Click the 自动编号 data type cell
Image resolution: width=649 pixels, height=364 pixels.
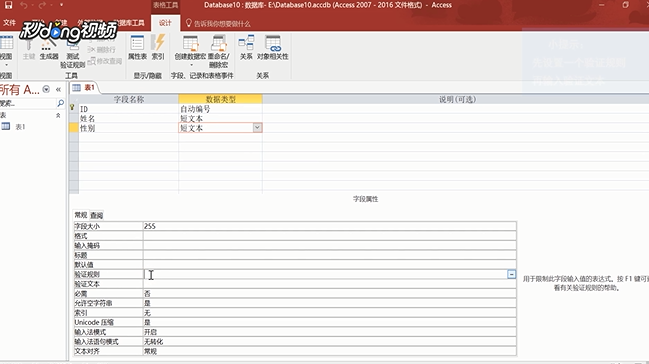point(220,109)
